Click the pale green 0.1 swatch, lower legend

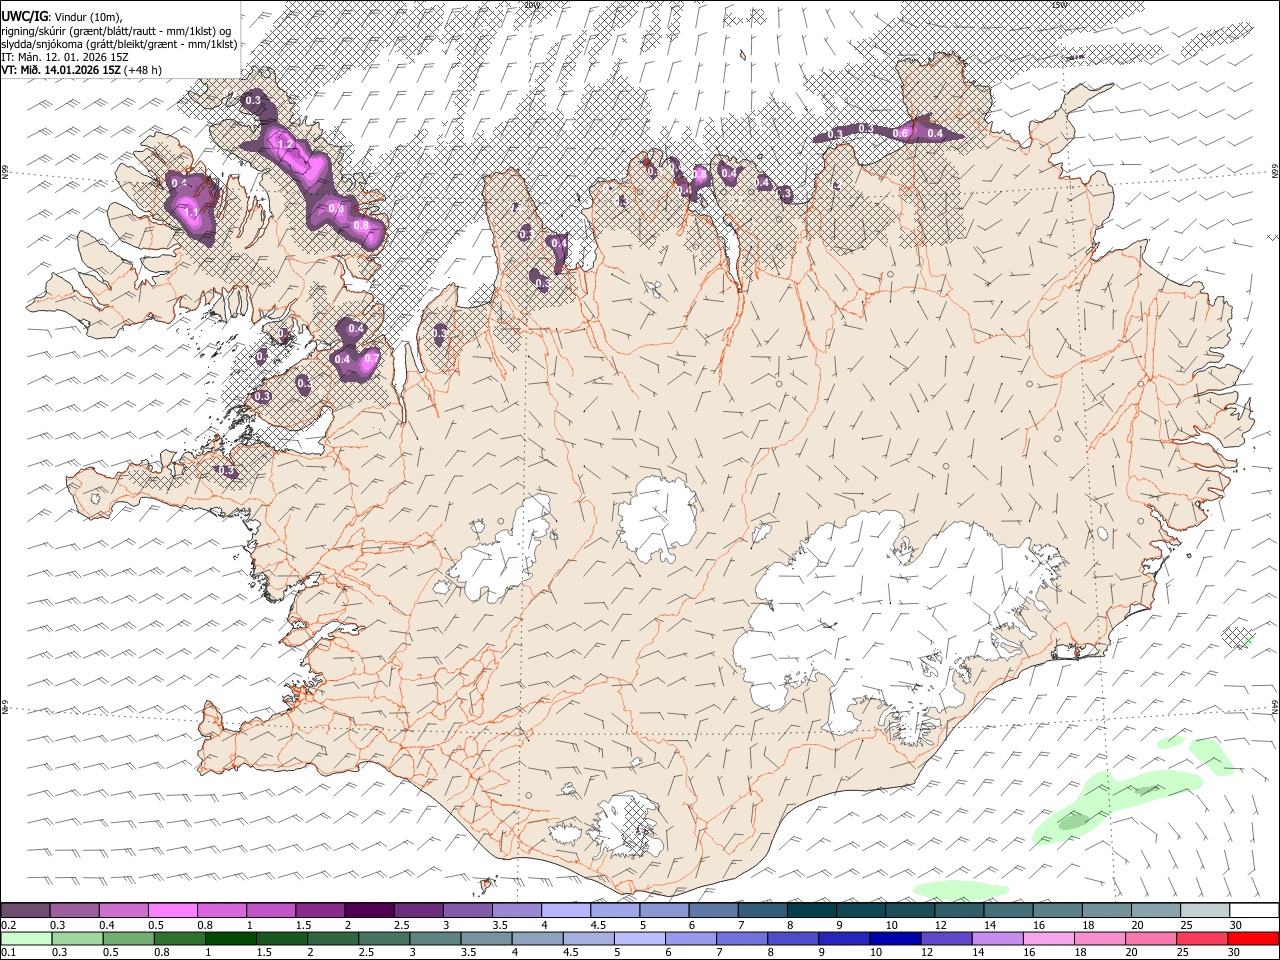[x=25, y=938]
